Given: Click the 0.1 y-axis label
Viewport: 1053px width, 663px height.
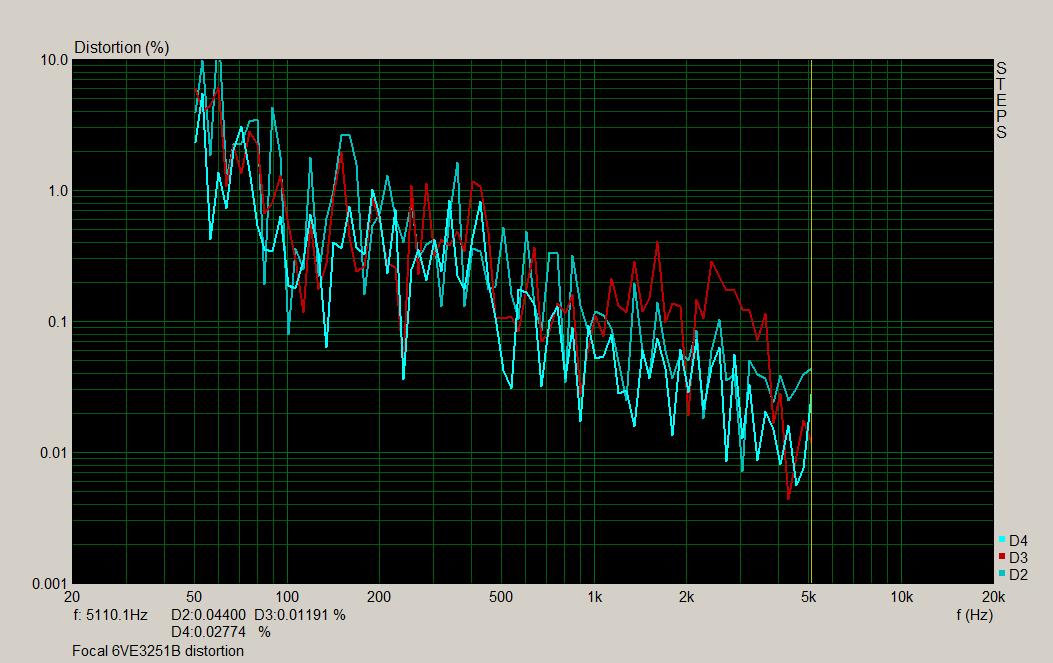Looking at the screenshot, I should (58, 322).
